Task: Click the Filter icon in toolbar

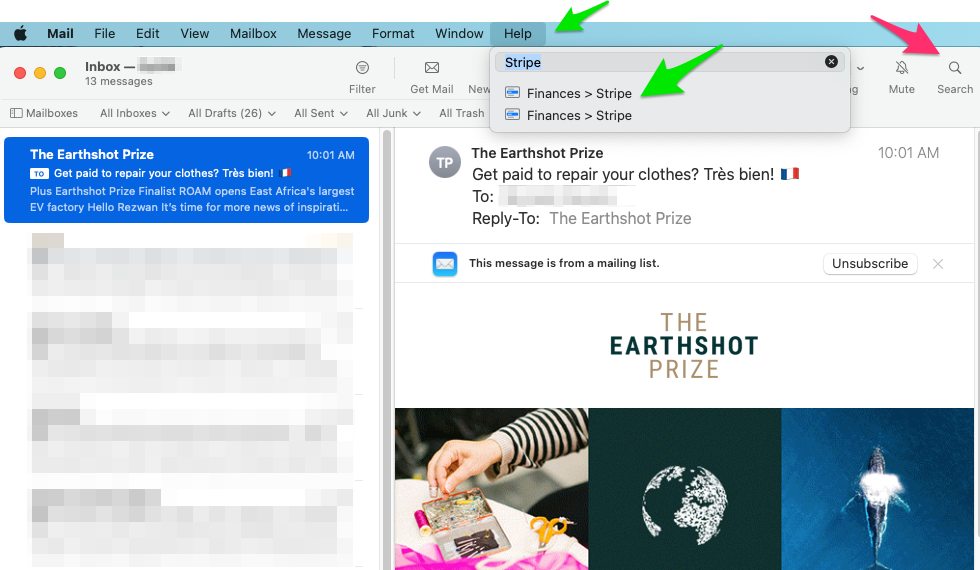Action: 362,68
